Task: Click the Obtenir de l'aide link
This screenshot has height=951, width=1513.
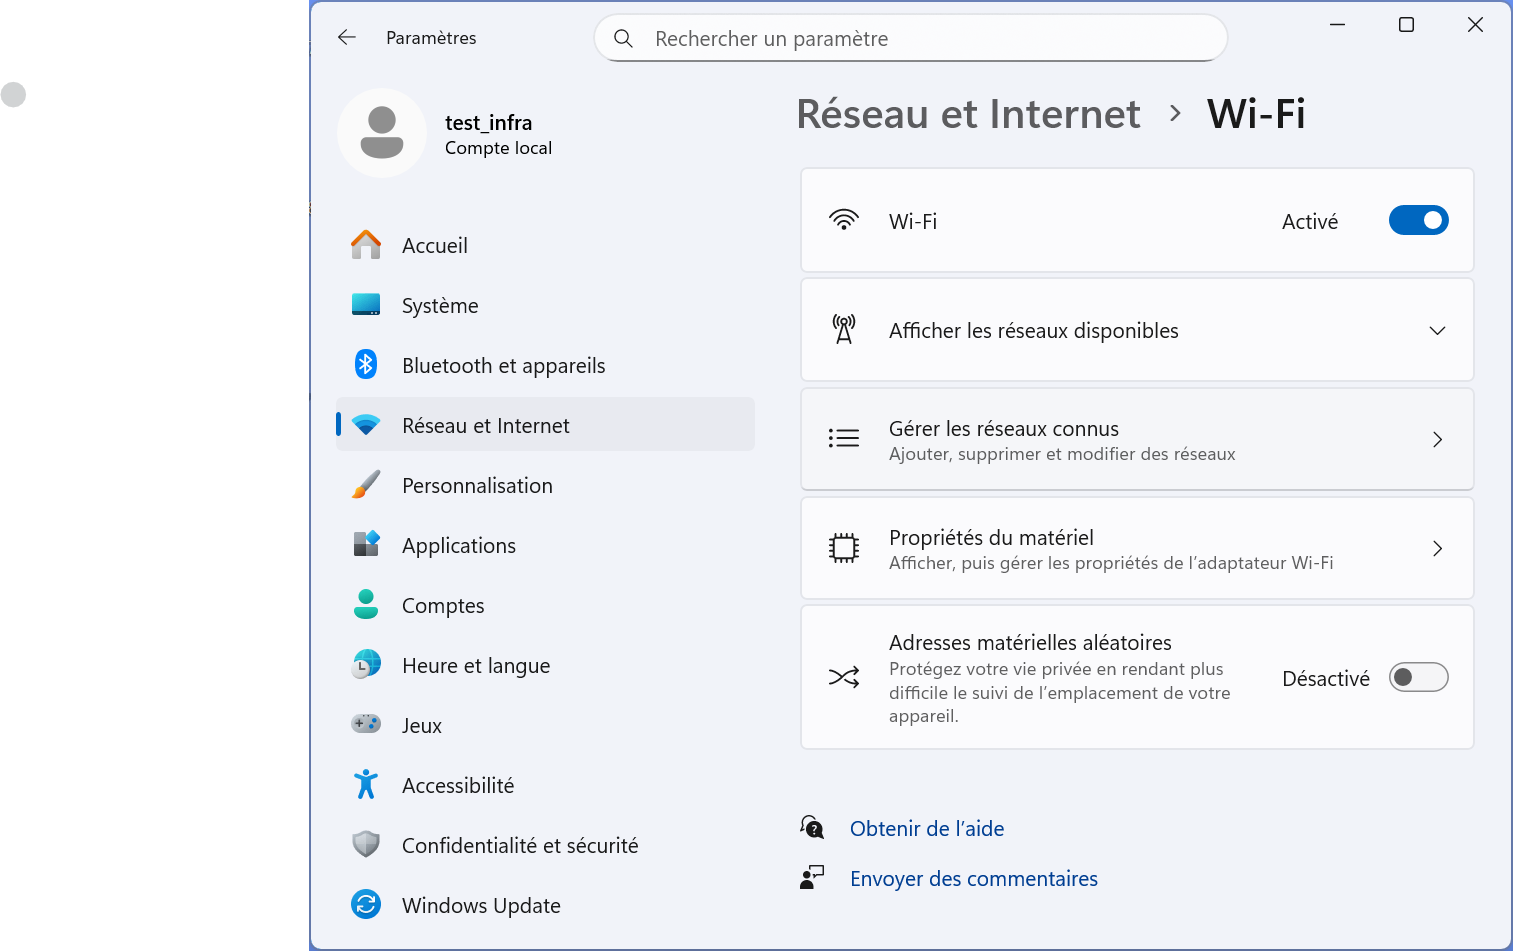Action: click(927, 829)
